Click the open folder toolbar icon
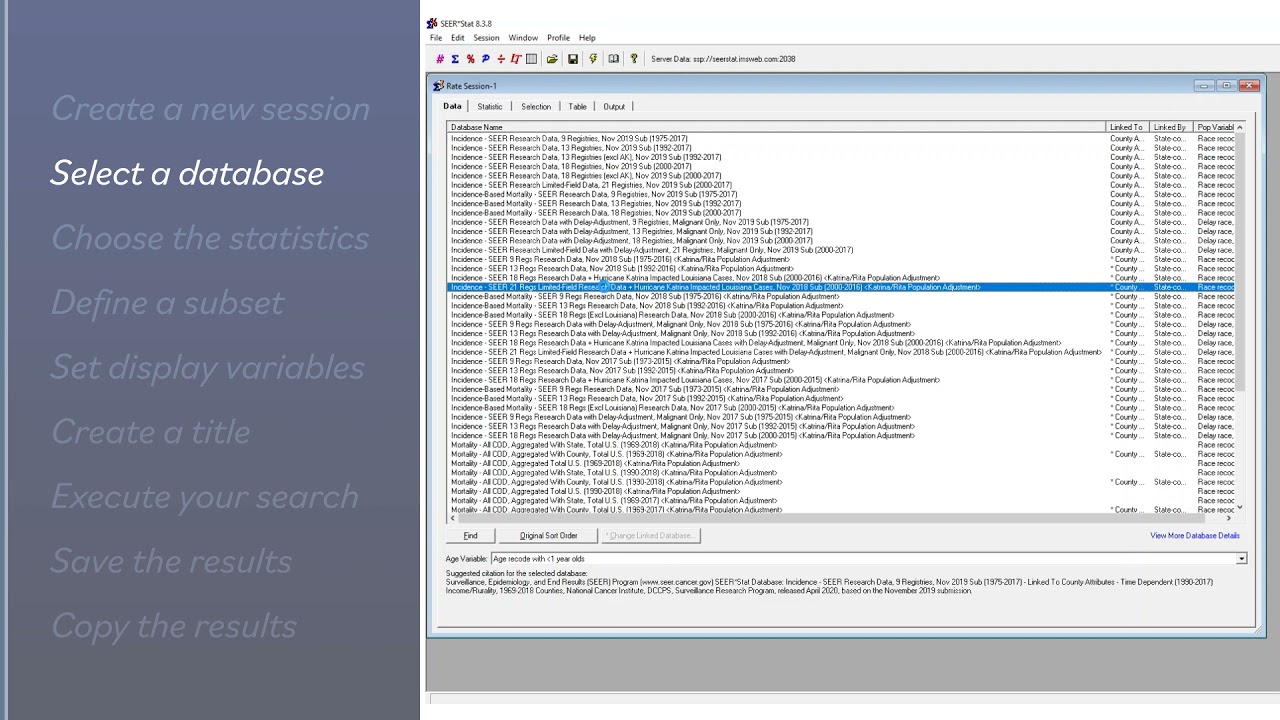This screenshot has width=1280, height=720. 552,59
